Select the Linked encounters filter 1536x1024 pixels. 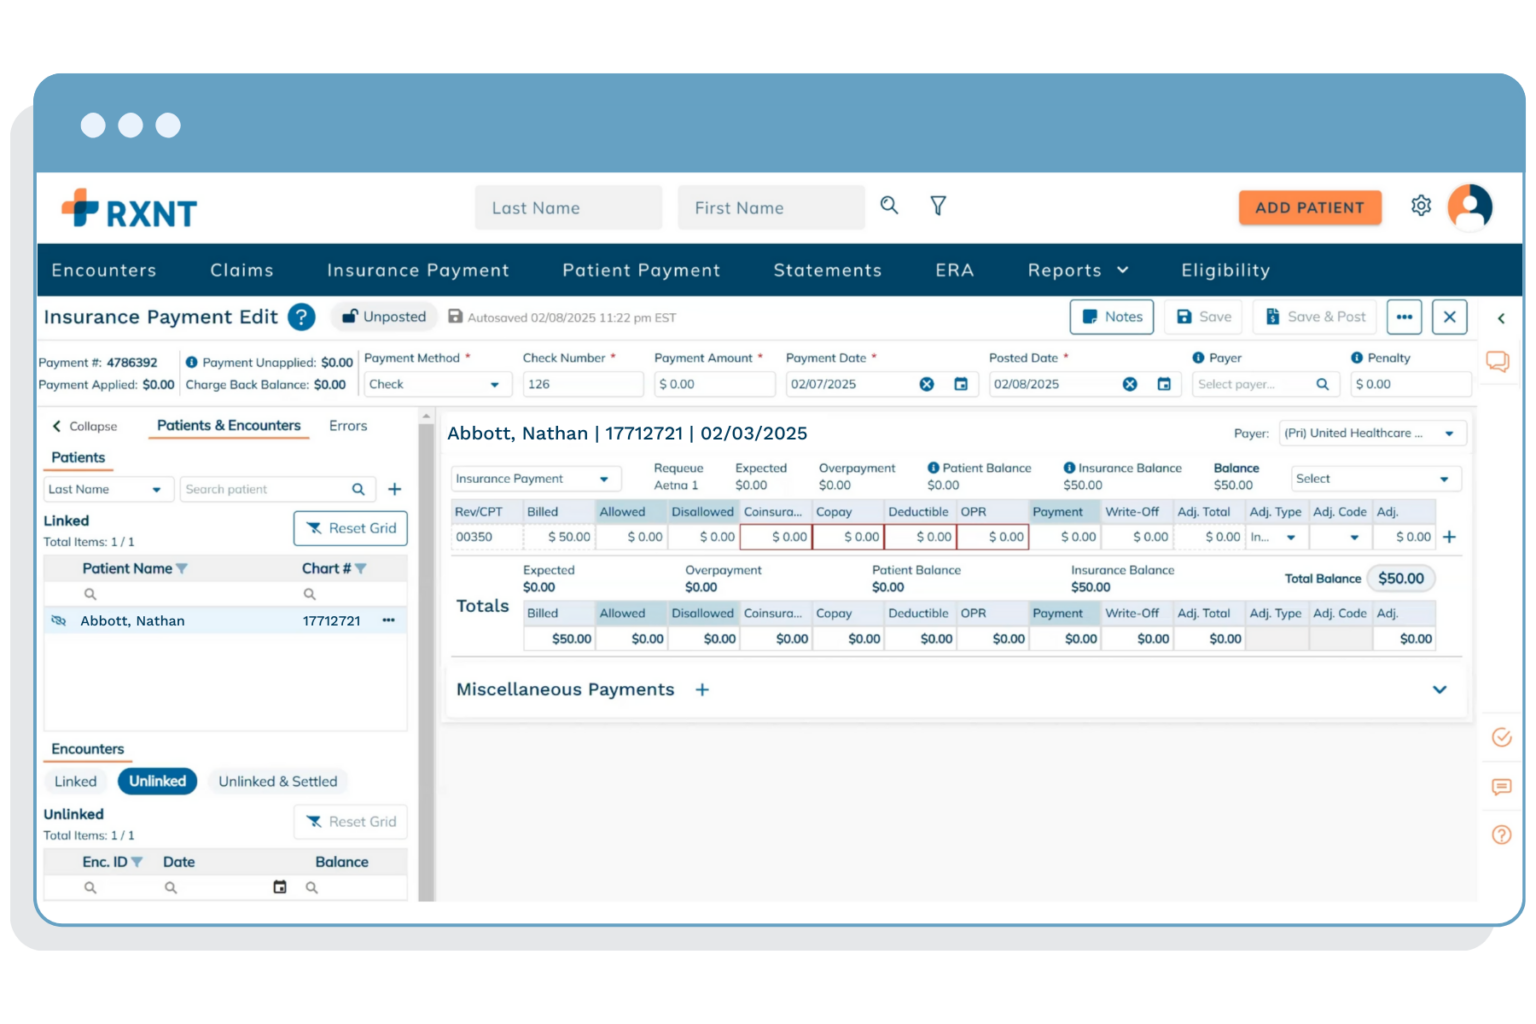[x=76, y=781]
